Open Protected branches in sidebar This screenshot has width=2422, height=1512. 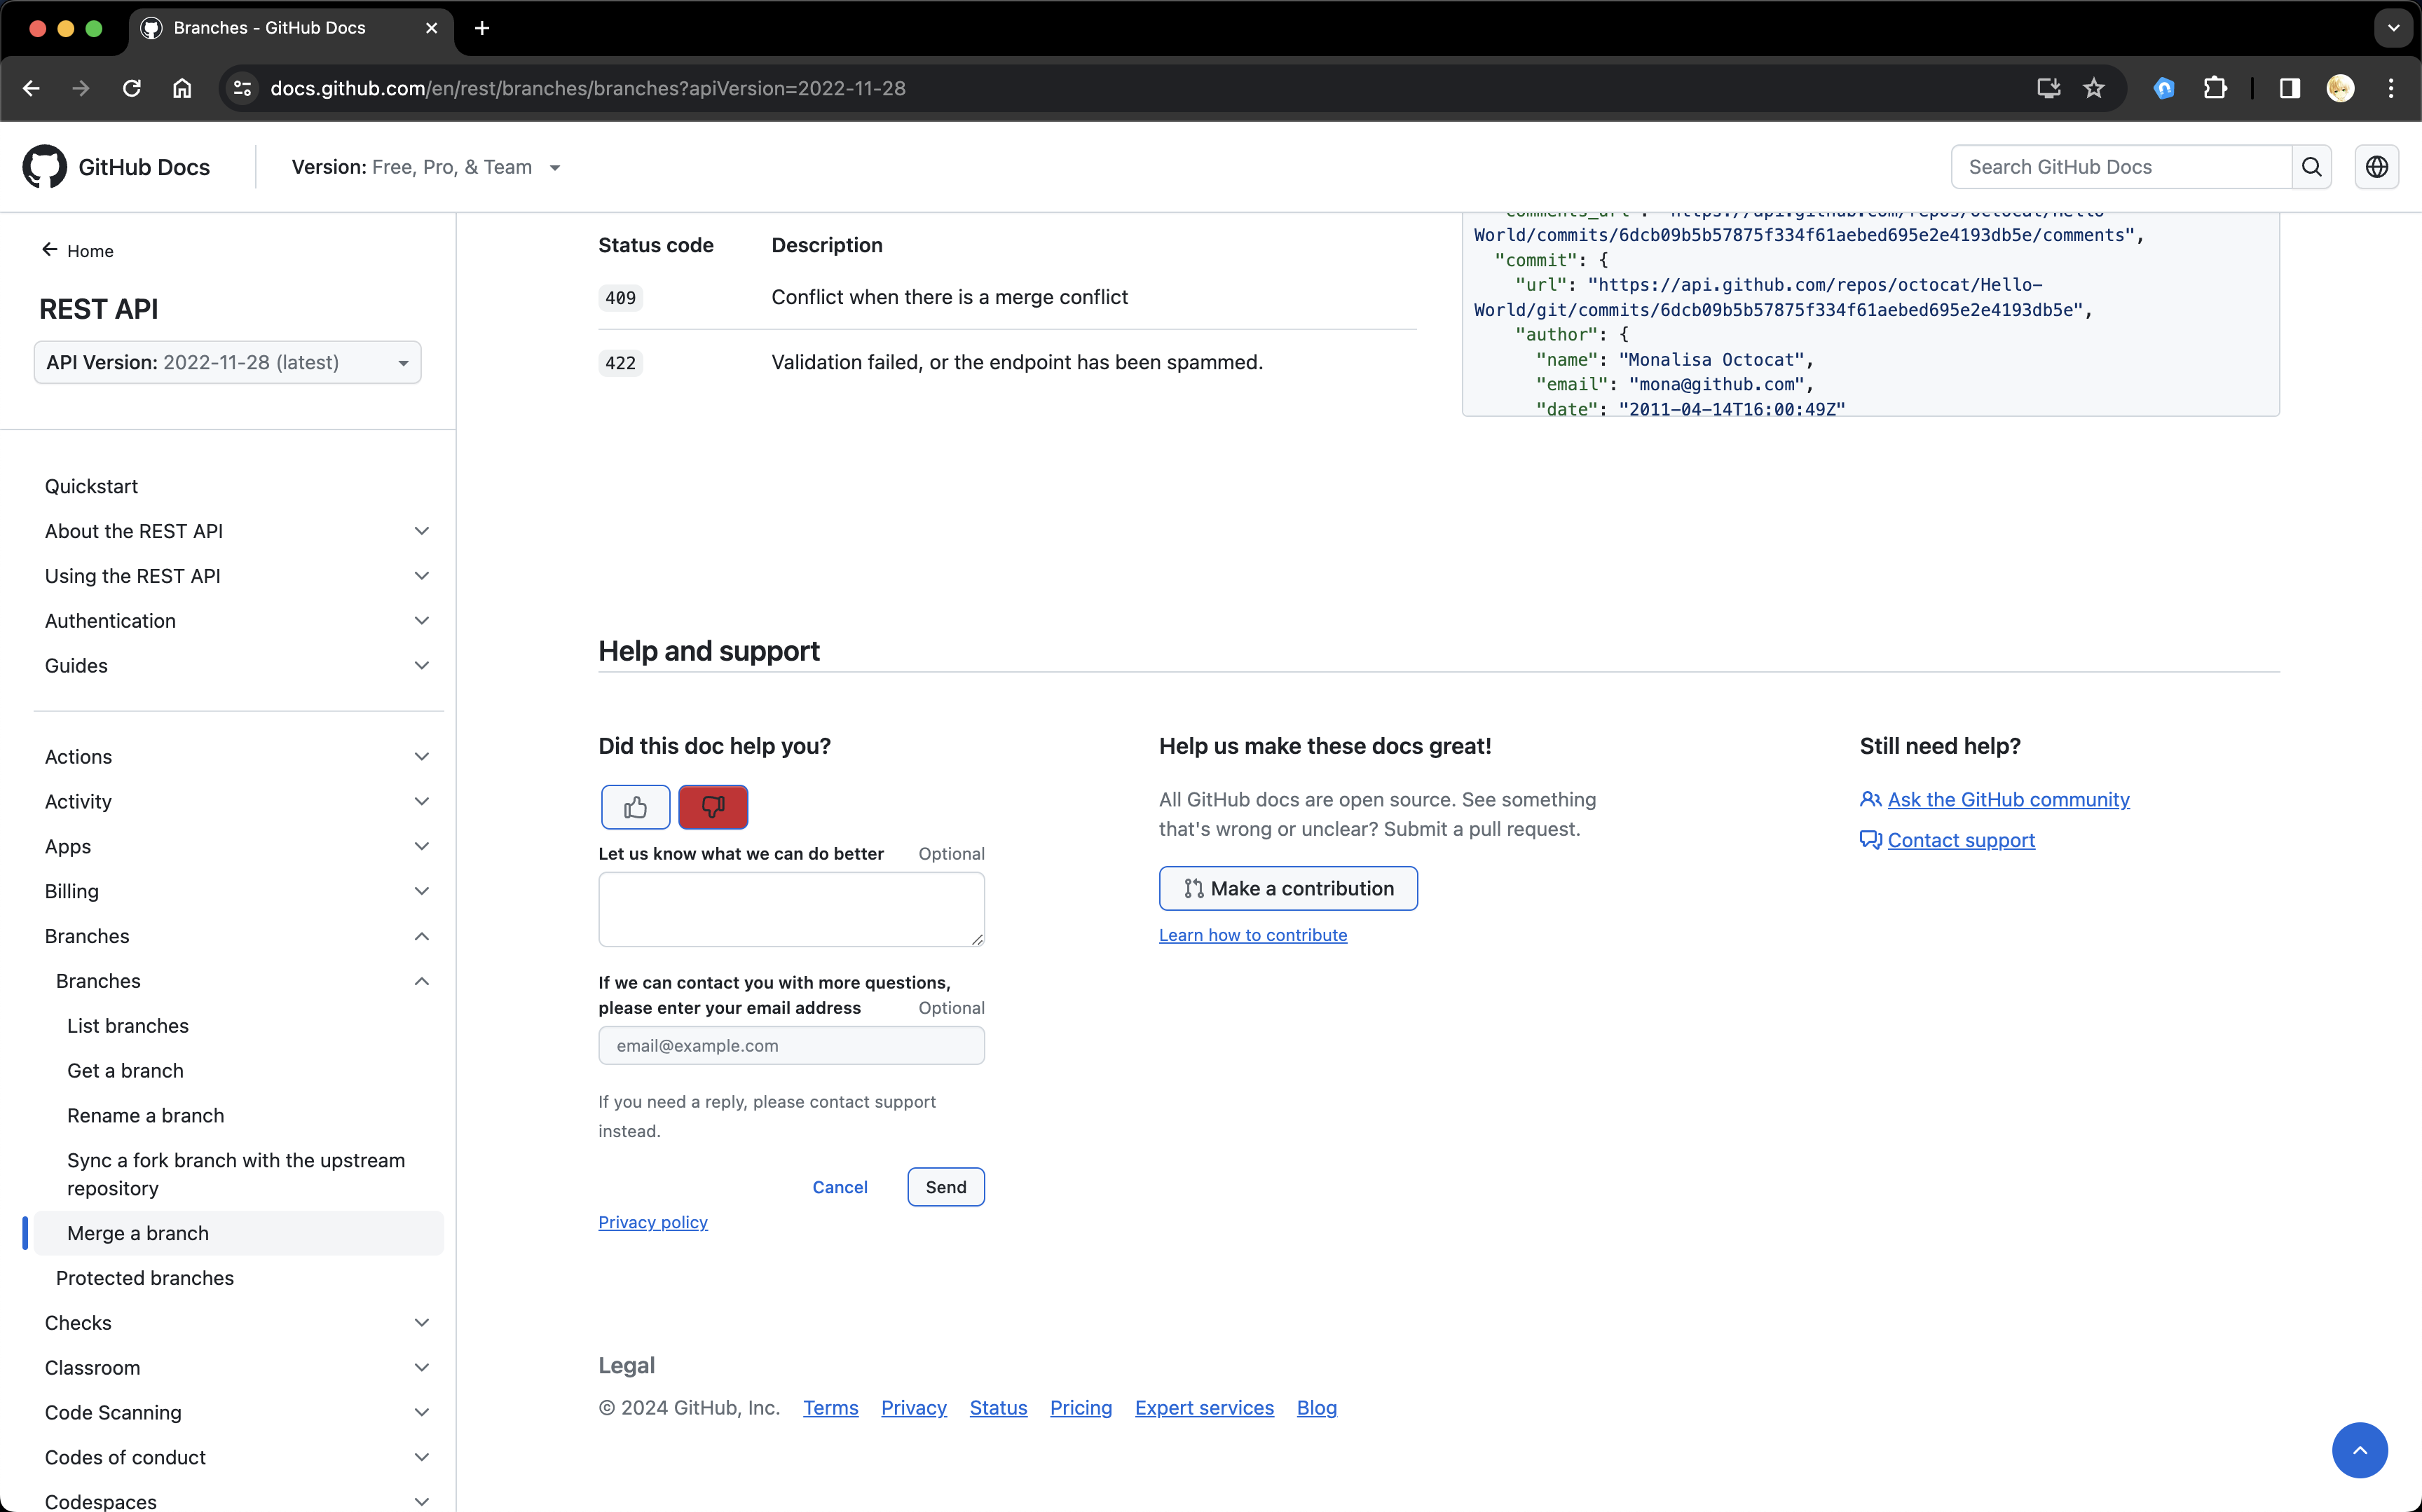tap(145, 1278)
